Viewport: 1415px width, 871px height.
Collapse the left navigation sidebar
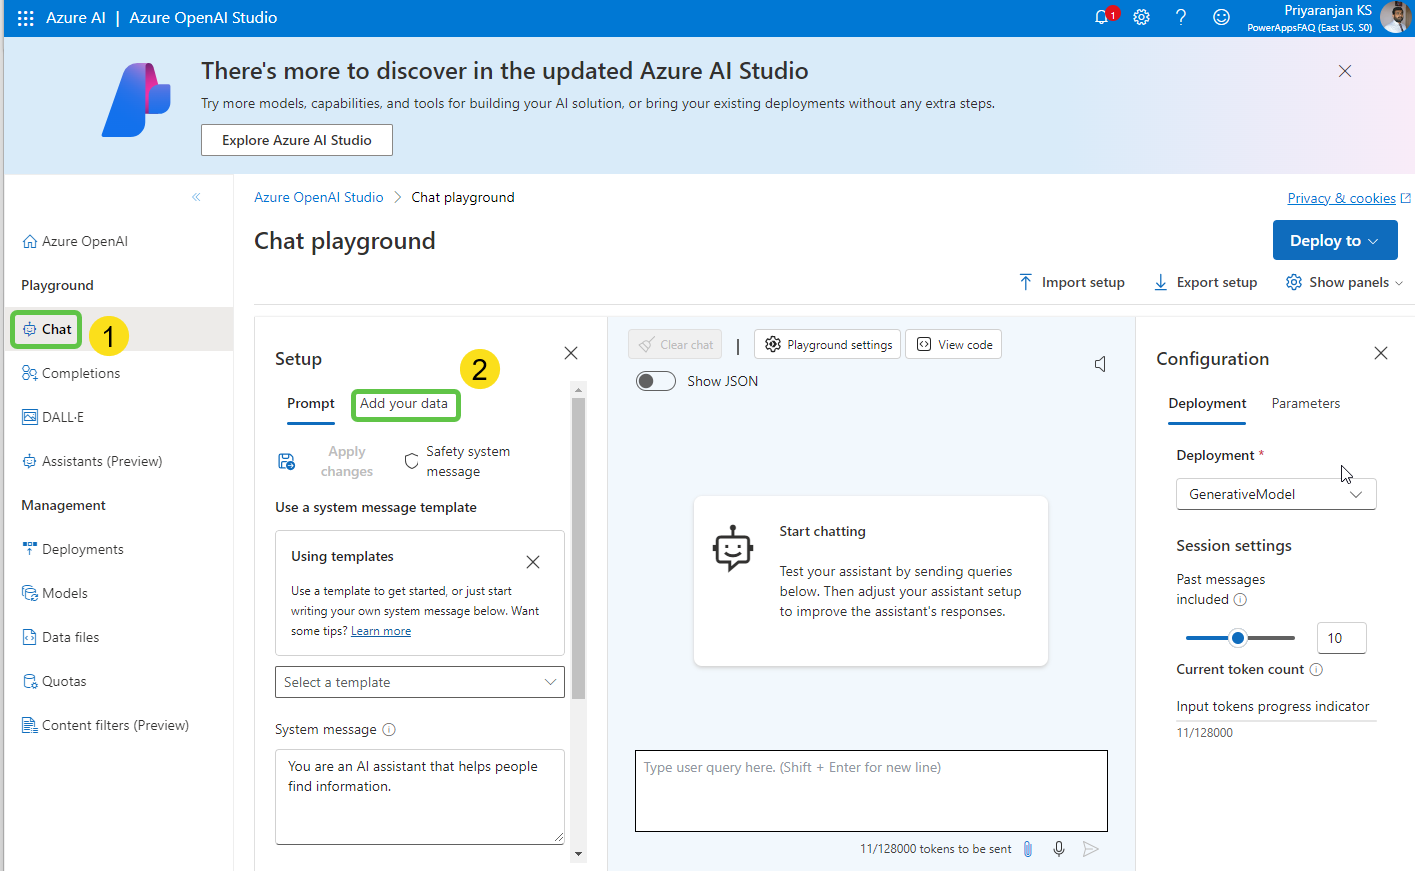pos(196,197)
